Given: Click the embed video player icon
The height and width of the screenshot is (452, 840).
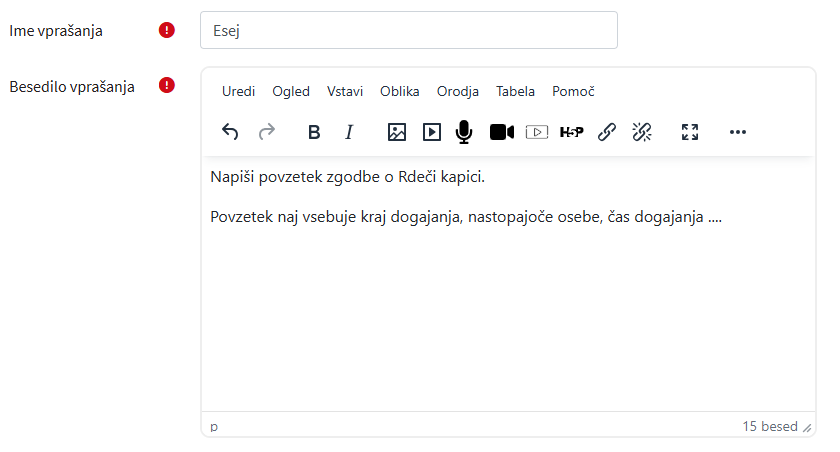Looking at the screenshot, I should pos(537,132).
